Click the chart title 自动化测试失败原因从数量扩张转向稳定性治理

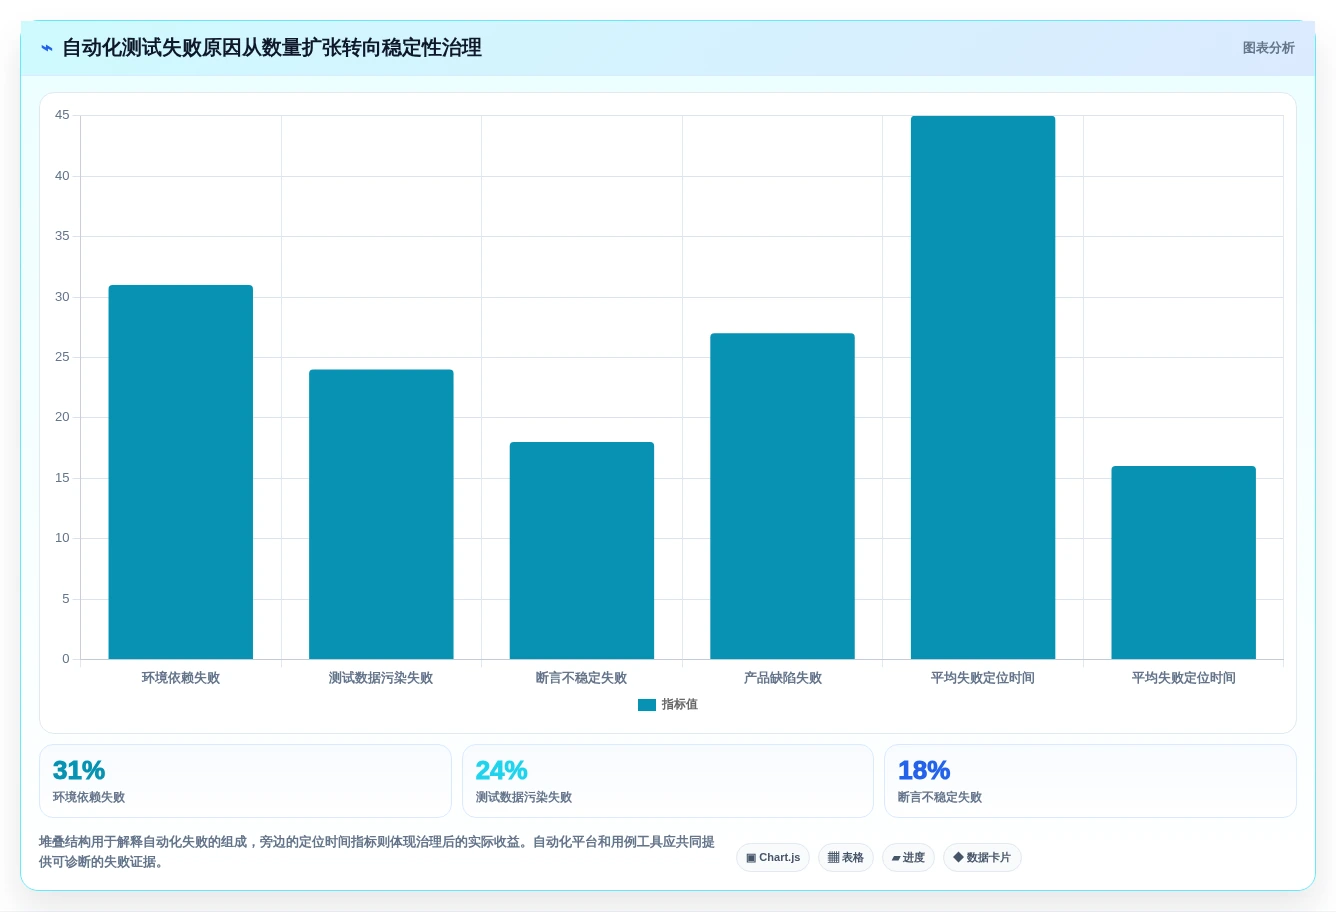tap(272, 48)
